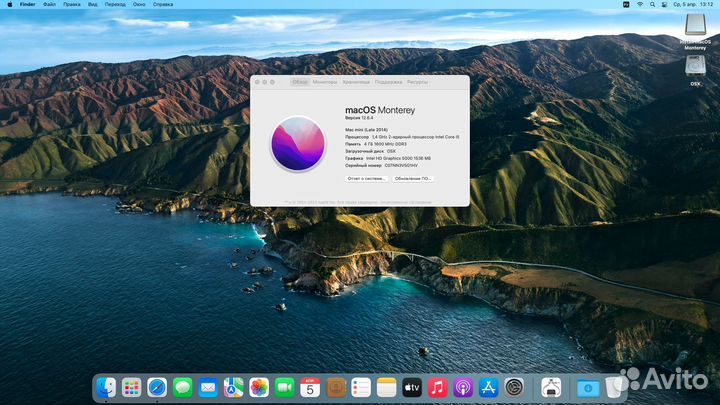The width and height of the screenshot is (720, 405).
Task: Click the 4 ГБ 1600 MHz DDR3 memory text
Action: pos(385,144)
